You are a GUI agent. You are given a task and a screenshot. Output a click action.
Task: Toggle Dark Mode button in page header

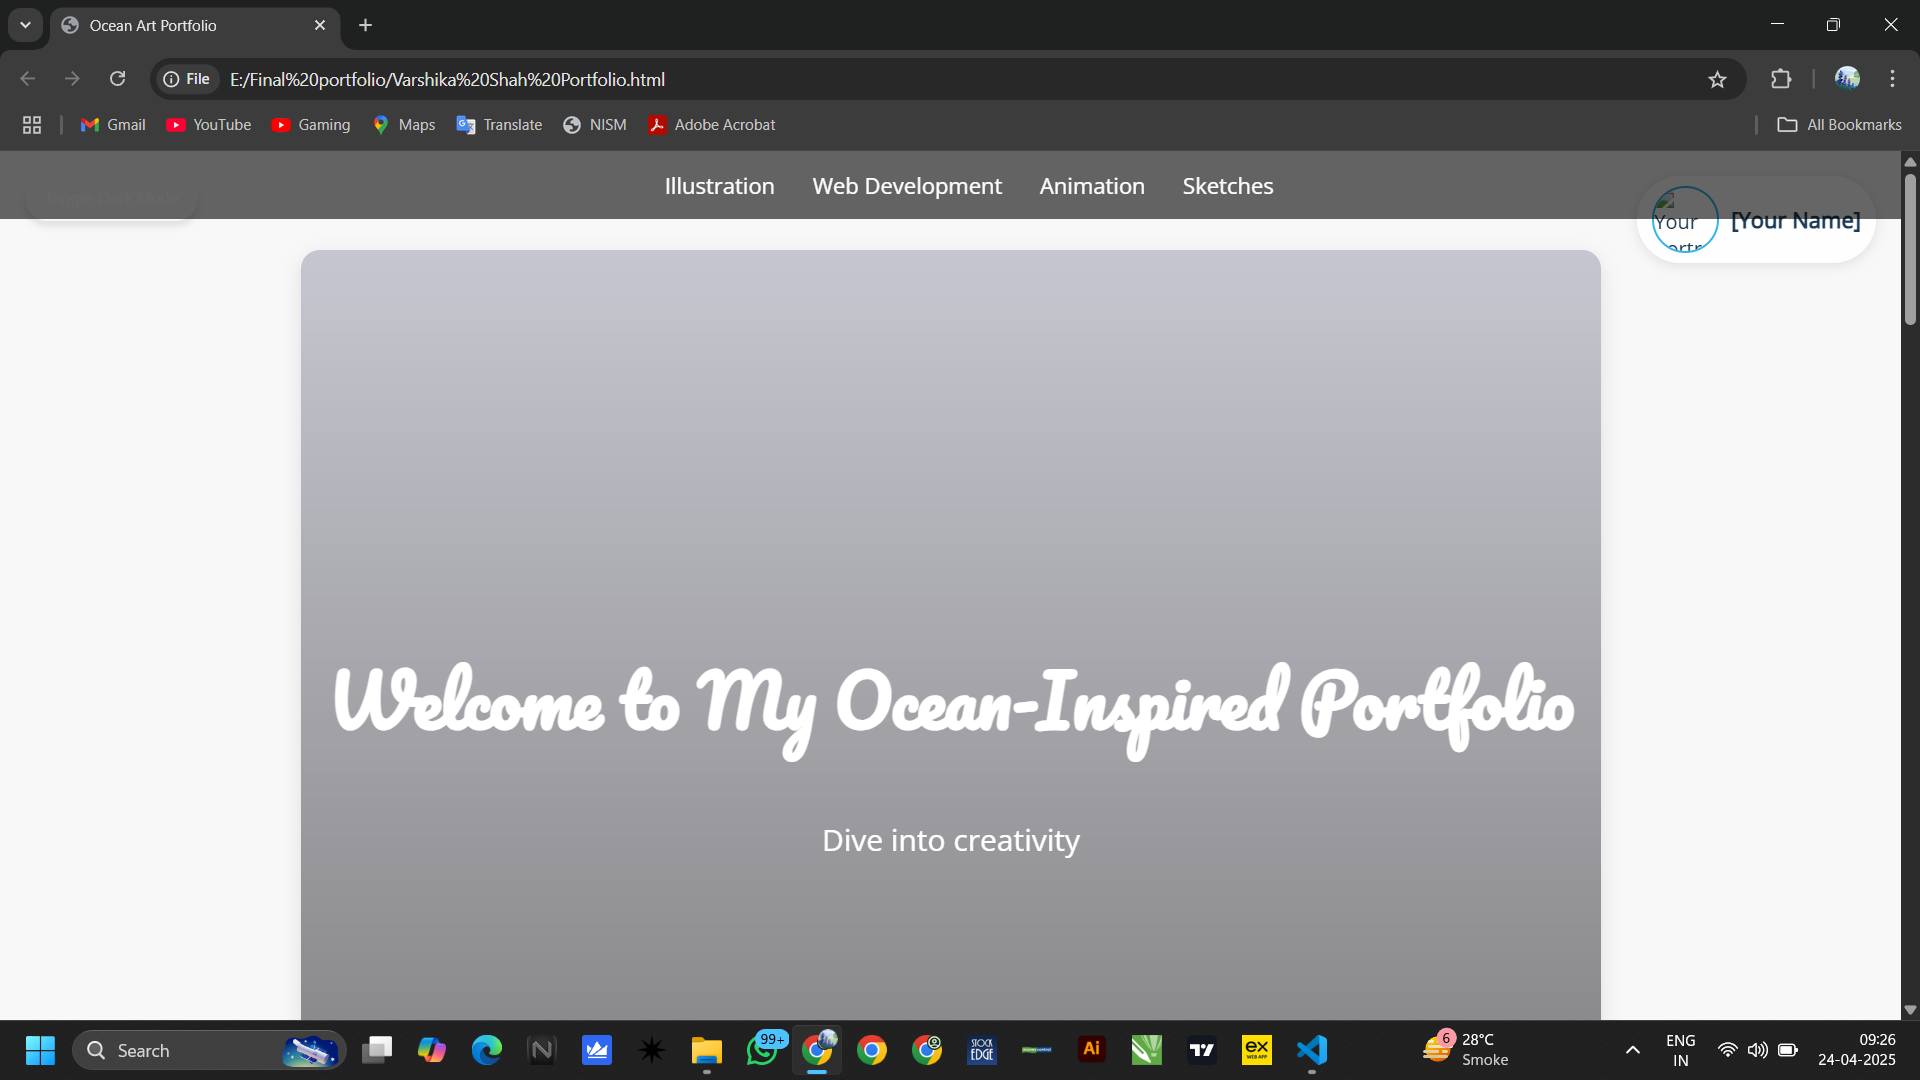pos(111,198)
